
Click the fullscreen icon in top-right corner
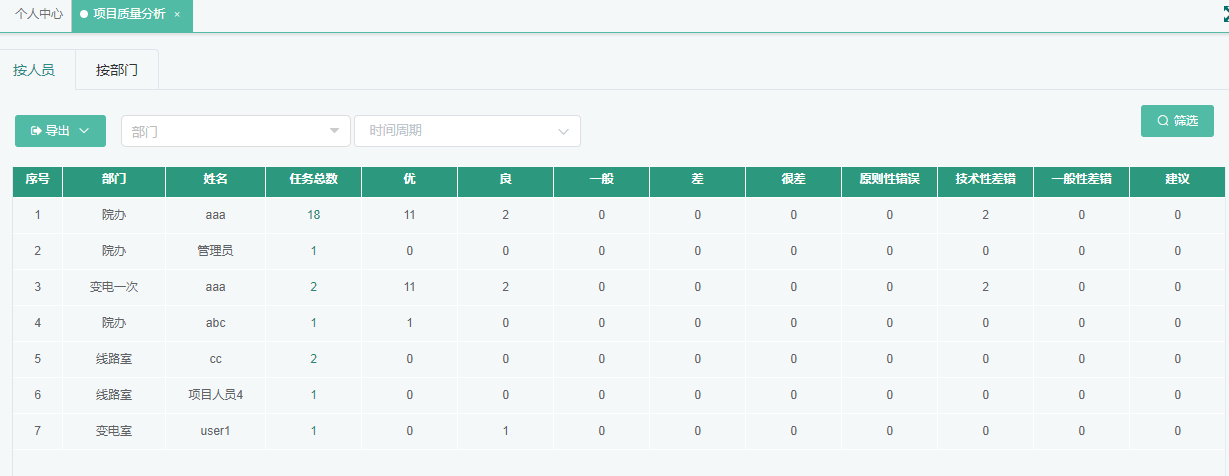coord(1224,15)
